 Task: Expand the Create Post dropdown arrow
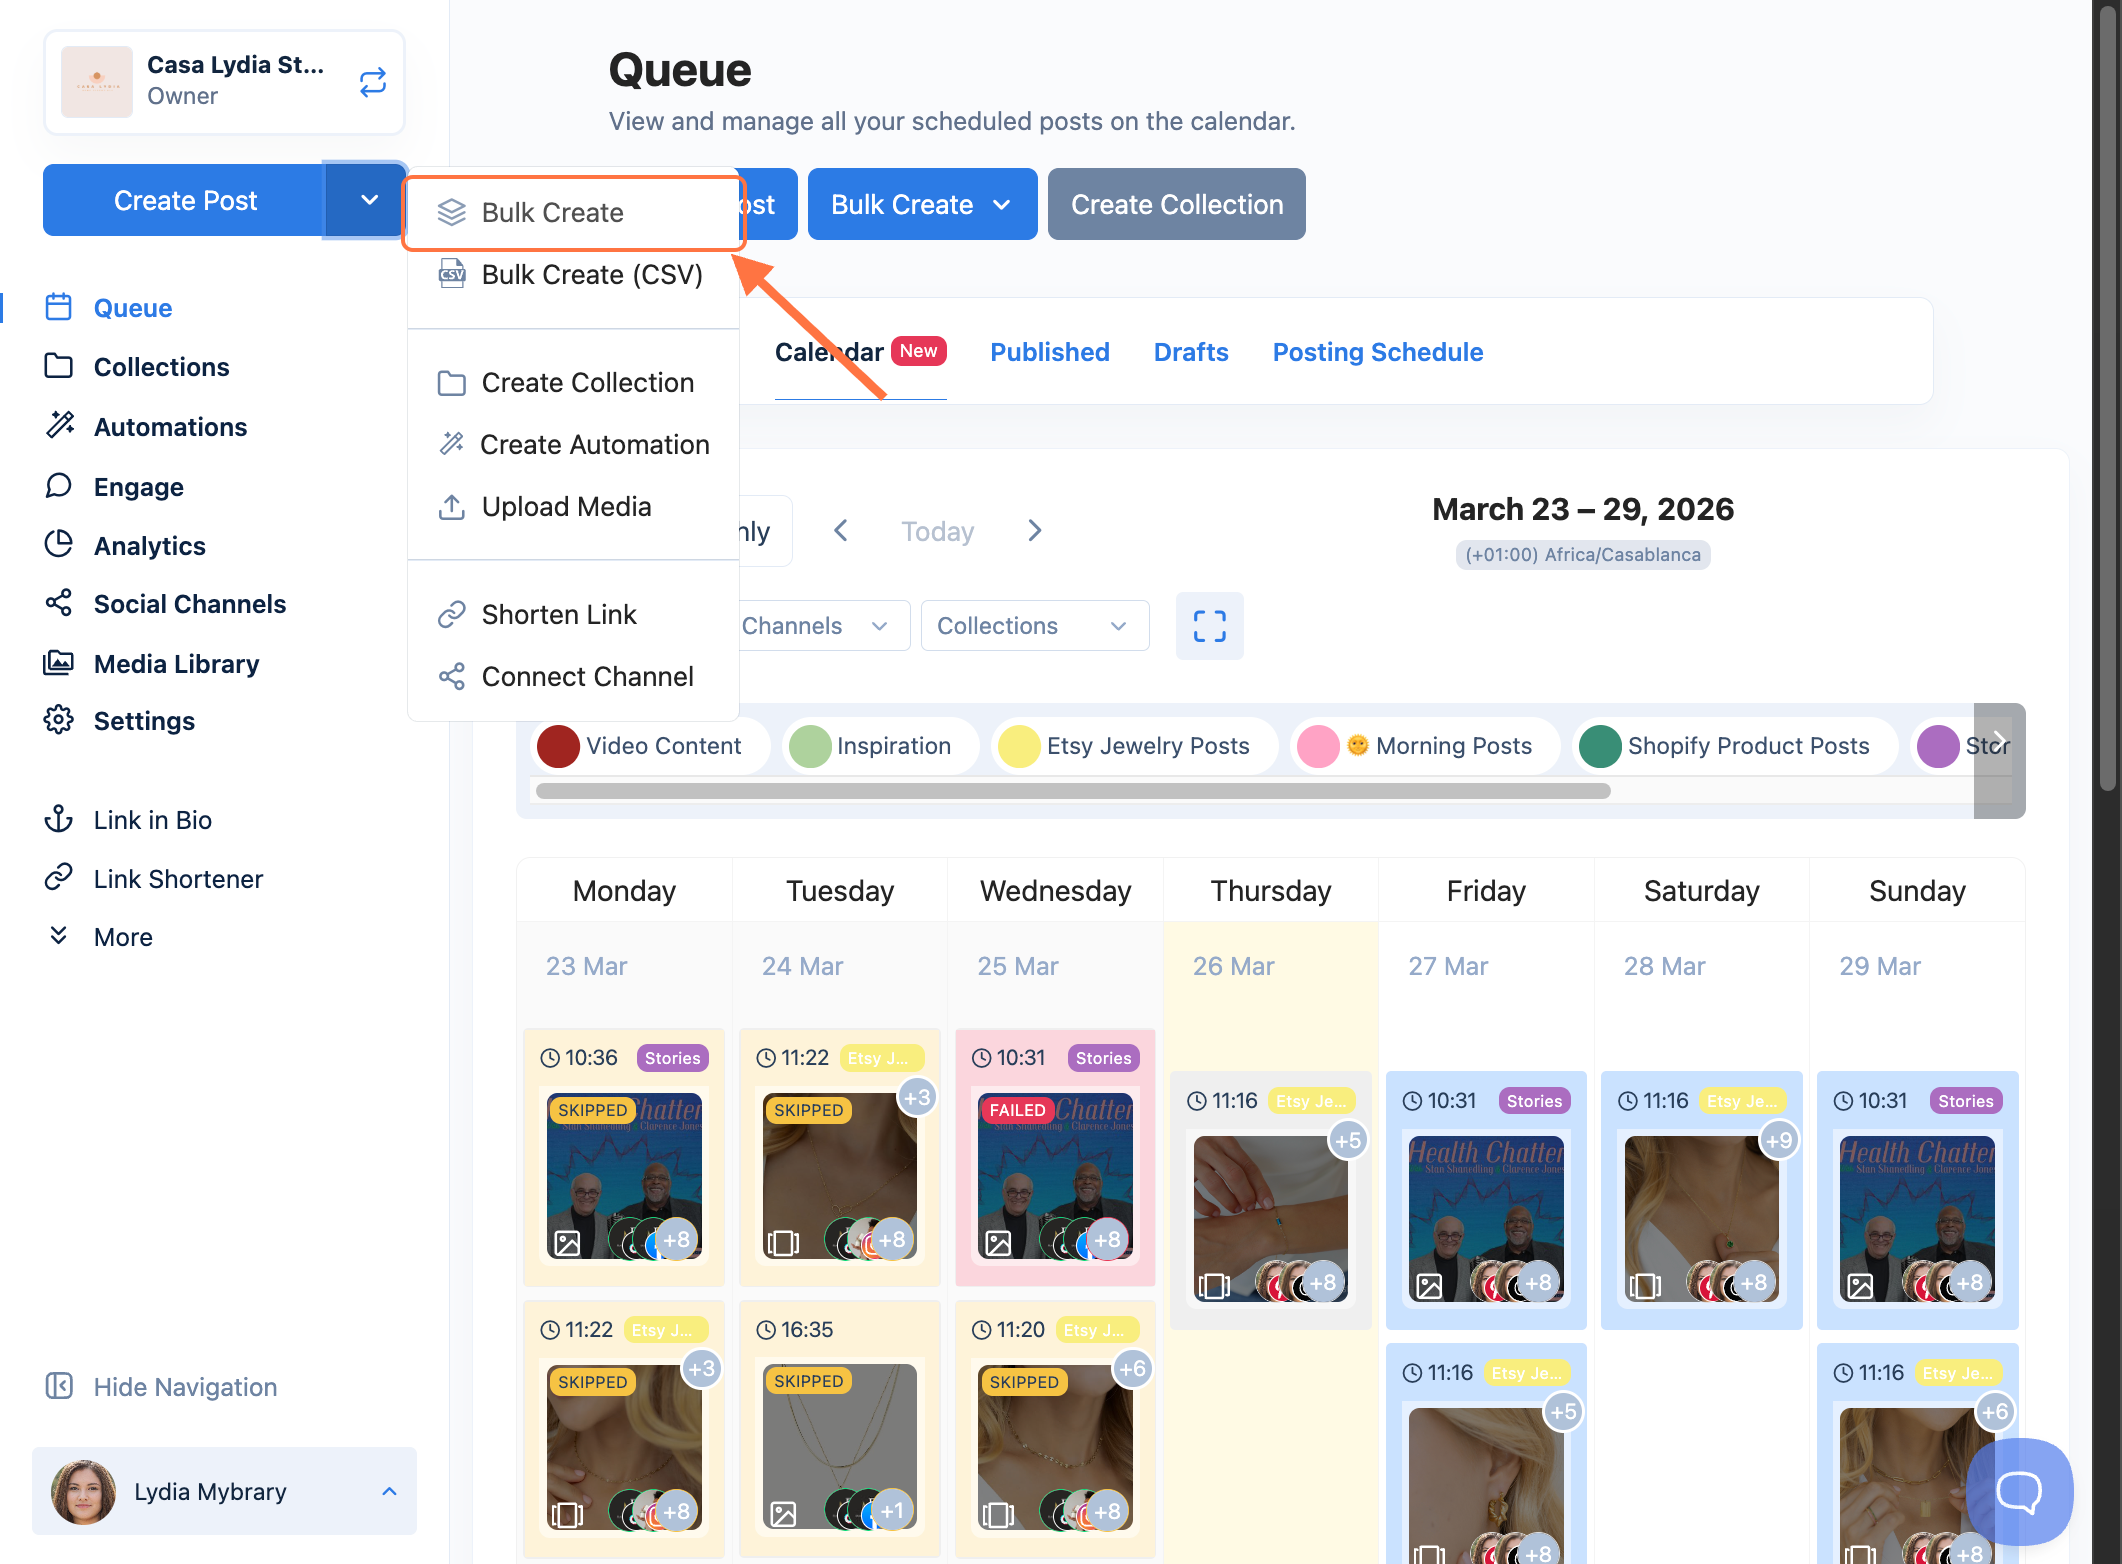368,200
